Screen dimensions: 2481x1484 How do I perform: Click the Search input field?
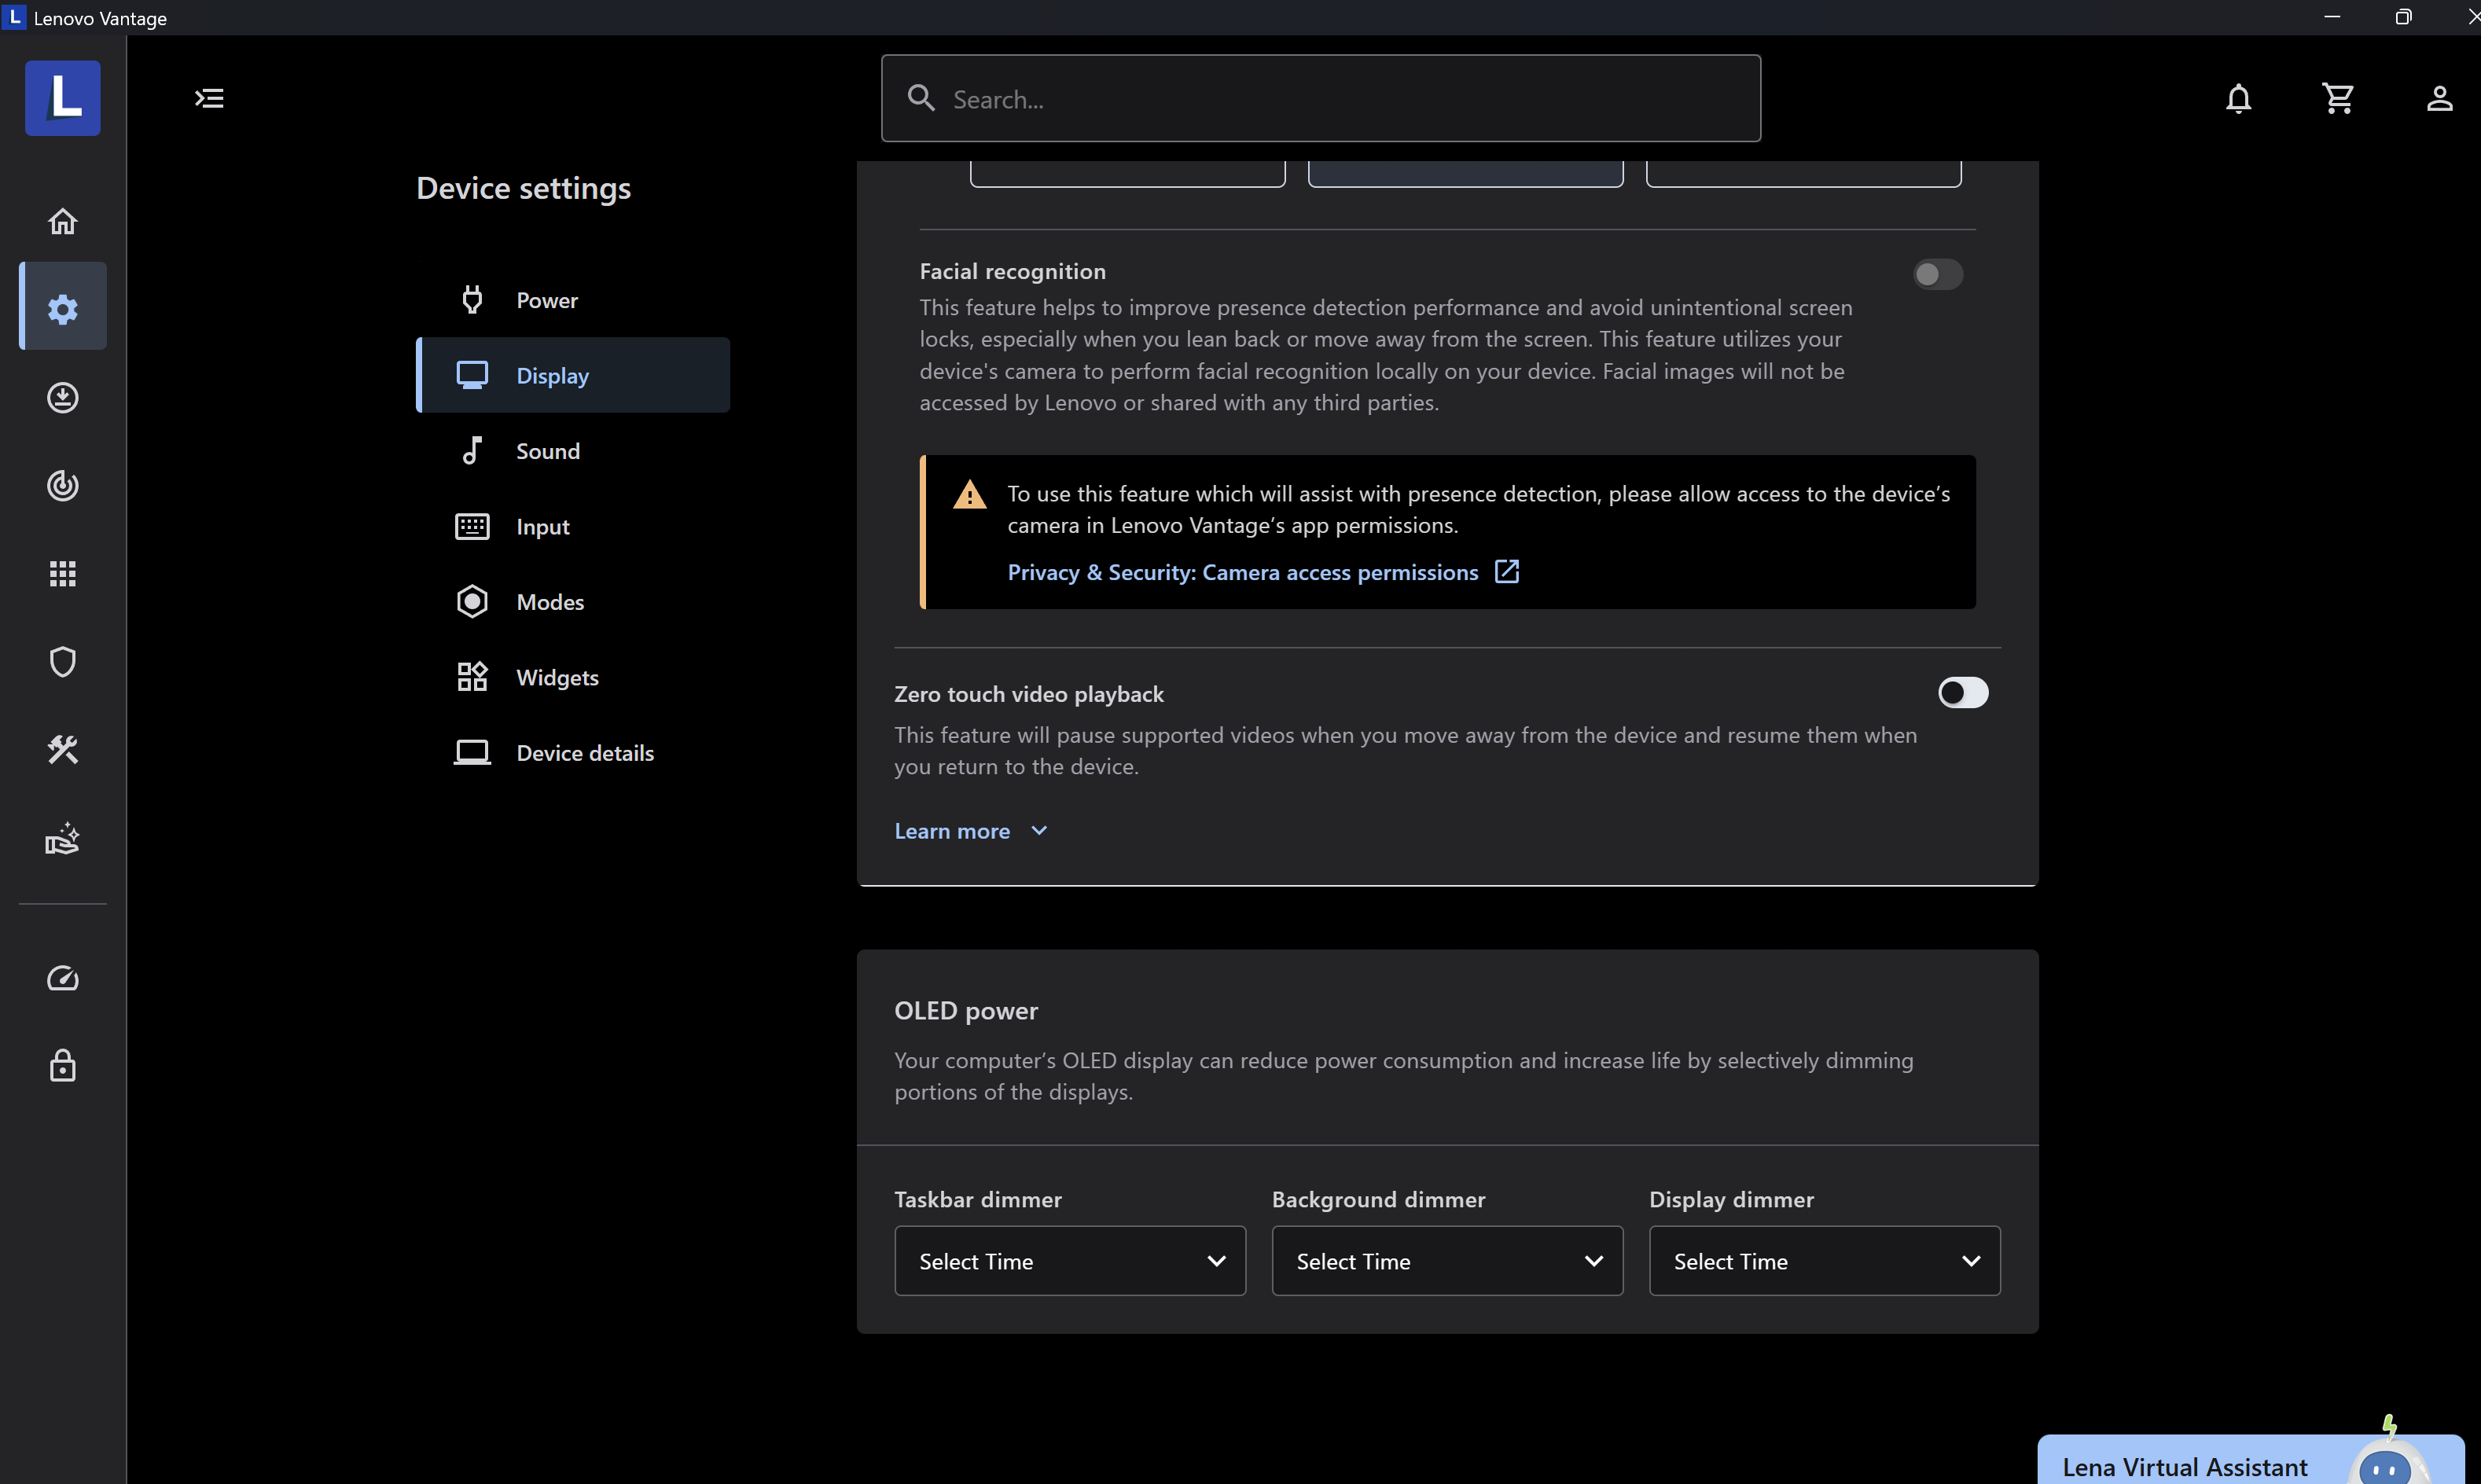[x=1320, y=99]
